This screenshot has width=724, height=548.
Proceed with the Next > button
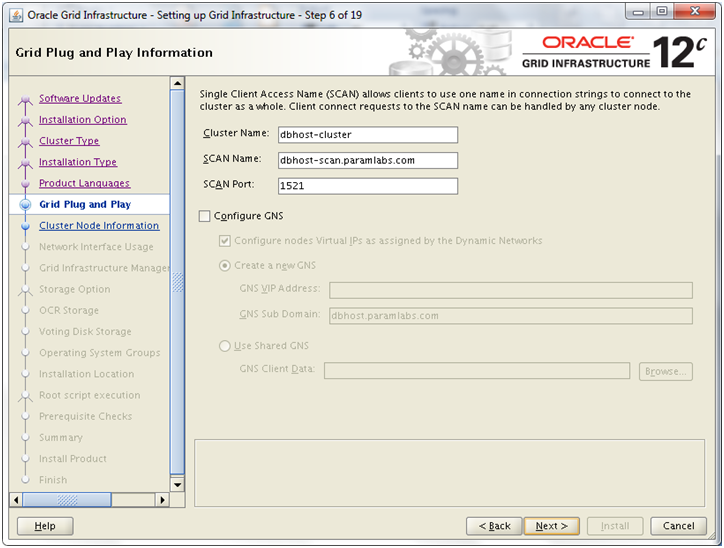tap(552, 526)
